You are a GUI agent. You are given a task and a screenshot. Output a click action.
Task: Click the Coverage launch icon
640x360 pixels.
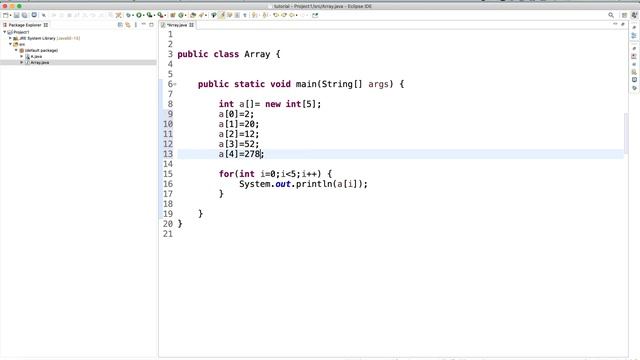(149, 15)
